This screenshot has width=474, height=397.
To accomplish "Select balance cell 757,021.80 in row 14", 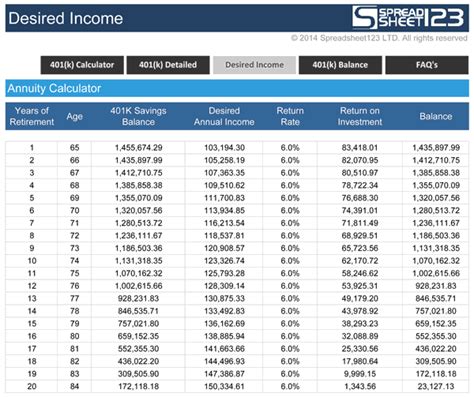I will 436,311.
